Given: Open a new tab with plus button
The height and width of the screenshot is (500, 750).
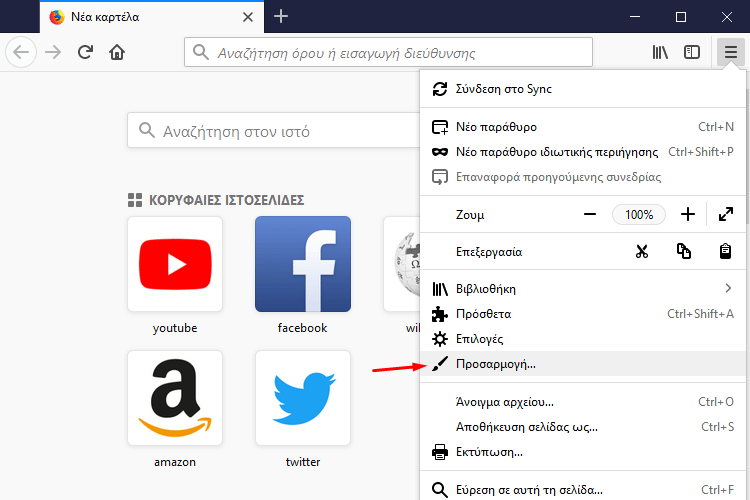Looking at the screenshot, I should [281, 16].
